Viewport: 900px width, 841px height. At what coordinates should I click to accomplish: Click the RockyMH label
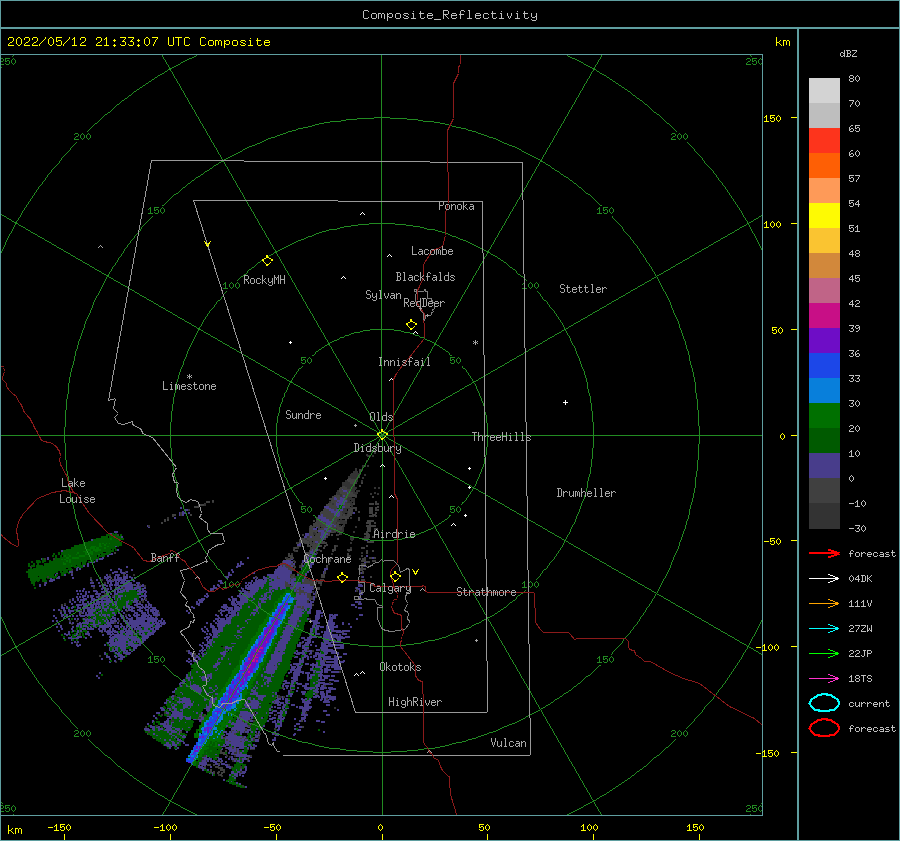coord(264,280)
